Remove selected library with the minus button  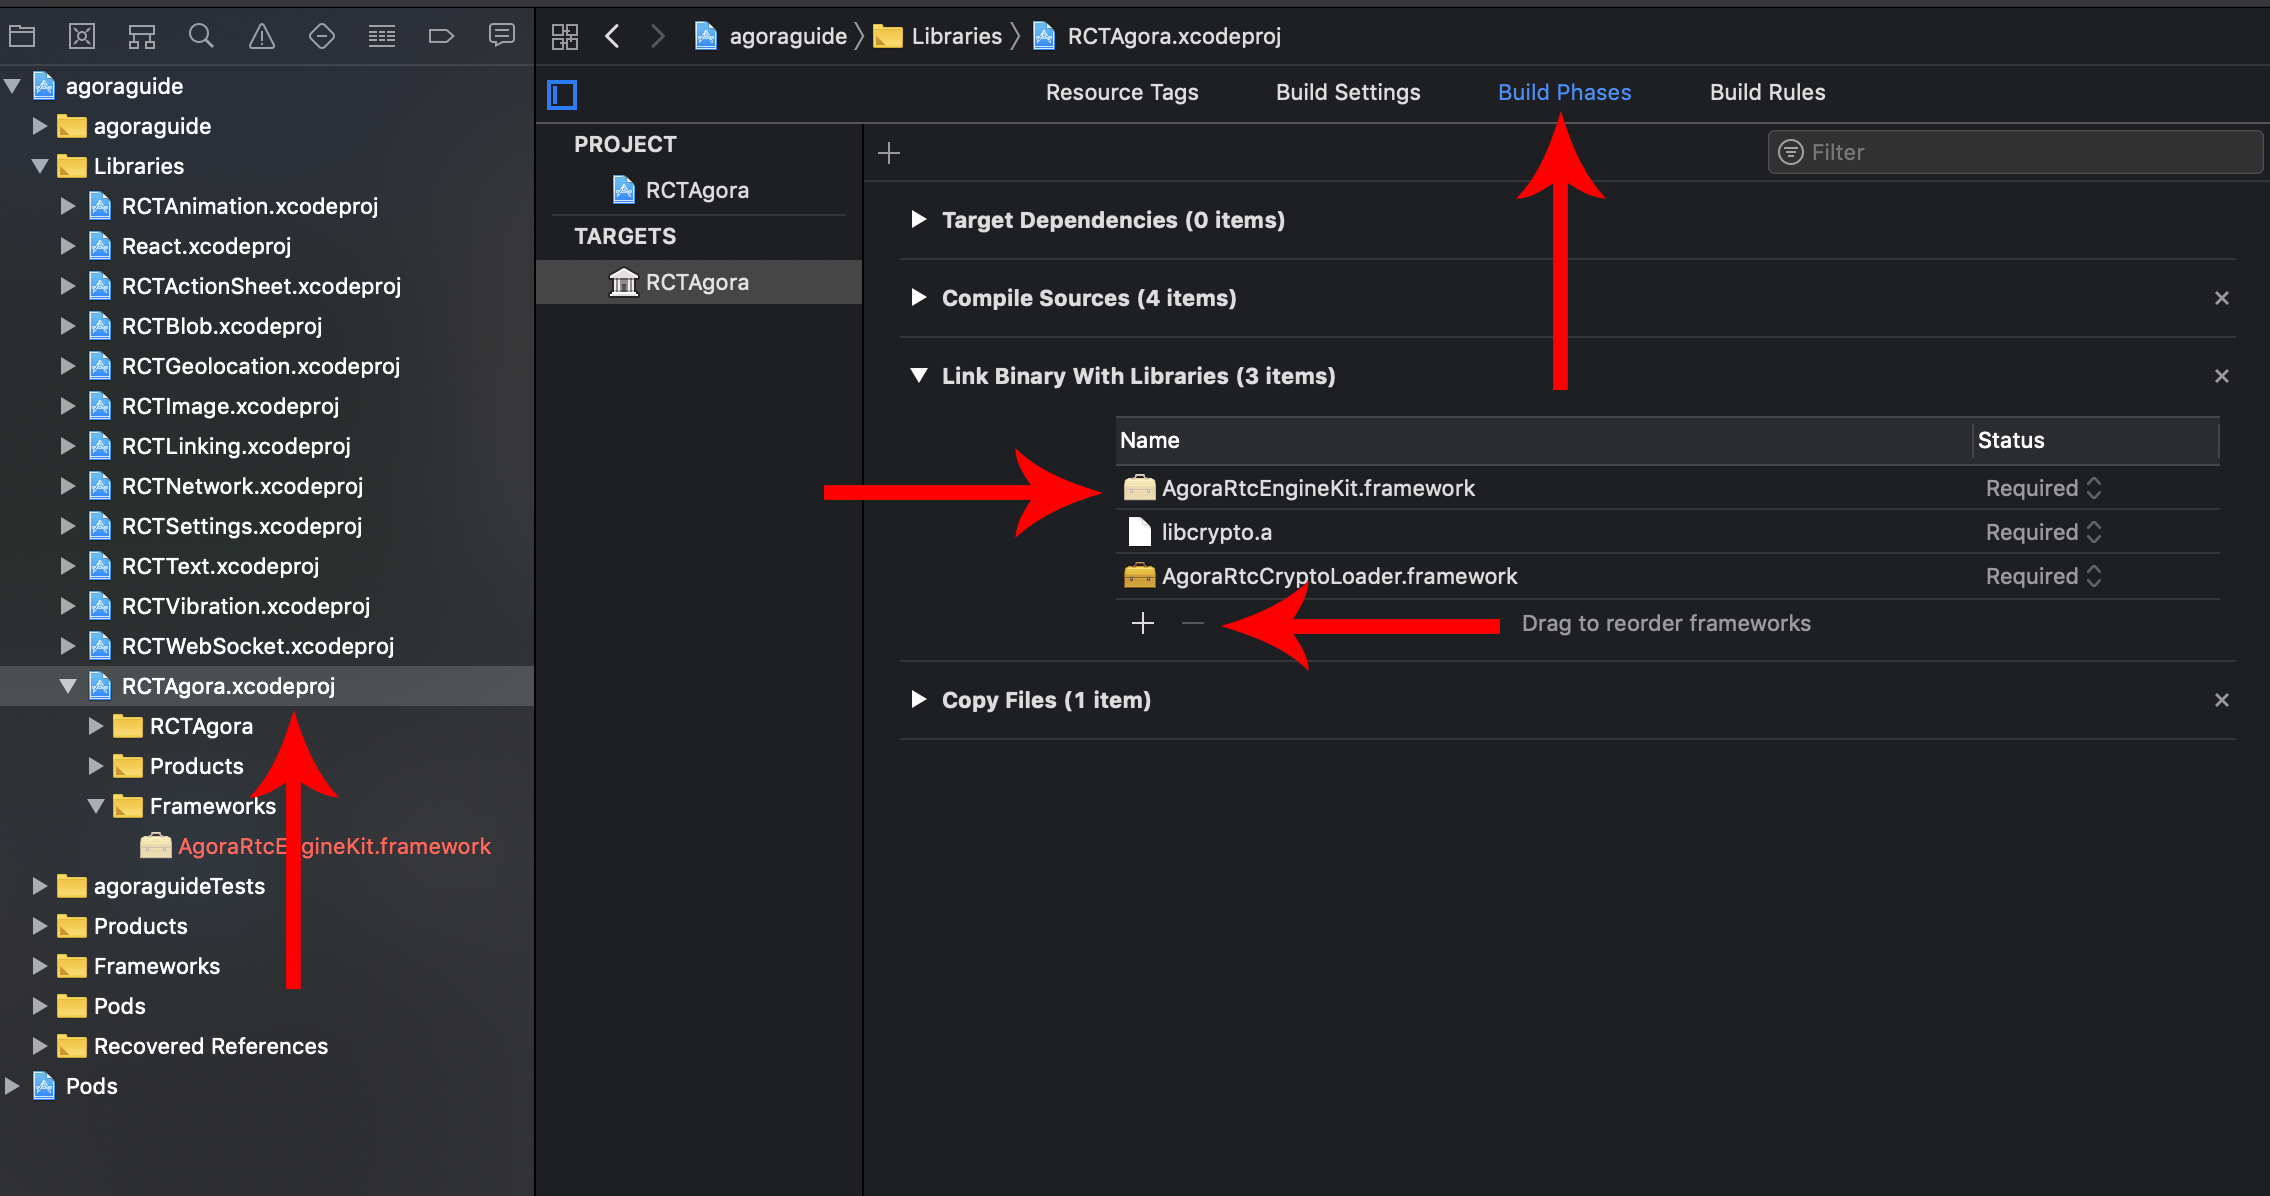pos(1193,624)
